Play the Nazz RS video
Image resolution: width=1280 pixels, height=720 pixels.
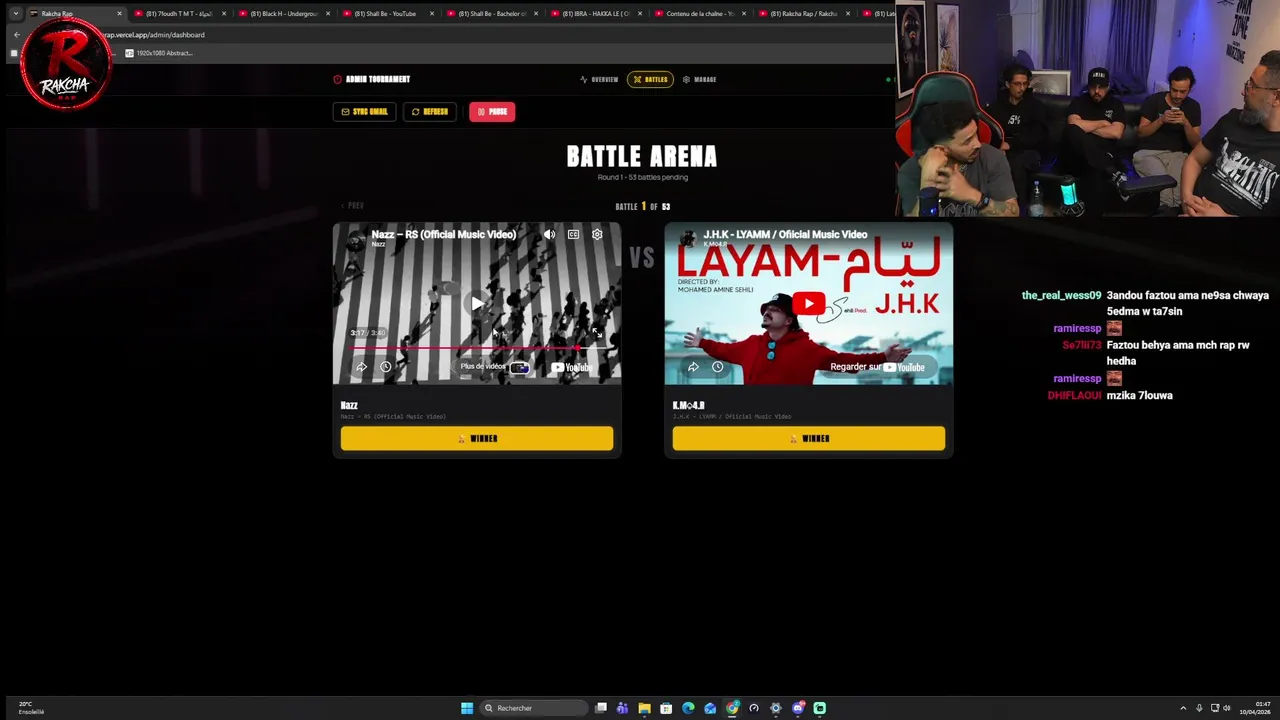pyautogui.click(x=477, y=303)
